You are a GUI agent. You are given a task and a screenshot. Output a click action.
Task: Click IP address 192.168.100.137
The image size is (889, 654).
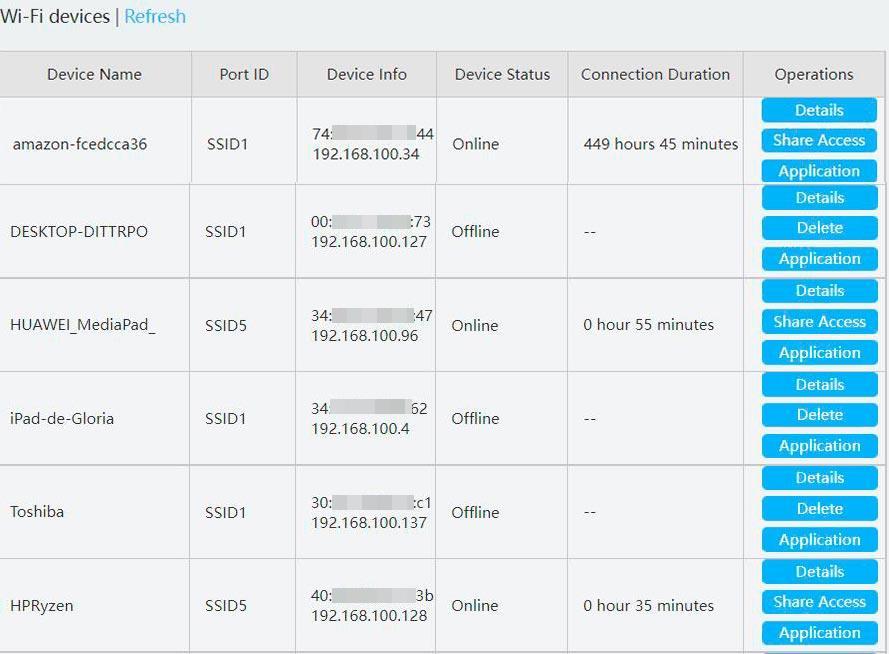pyautogui.click(x=369, y=523)
